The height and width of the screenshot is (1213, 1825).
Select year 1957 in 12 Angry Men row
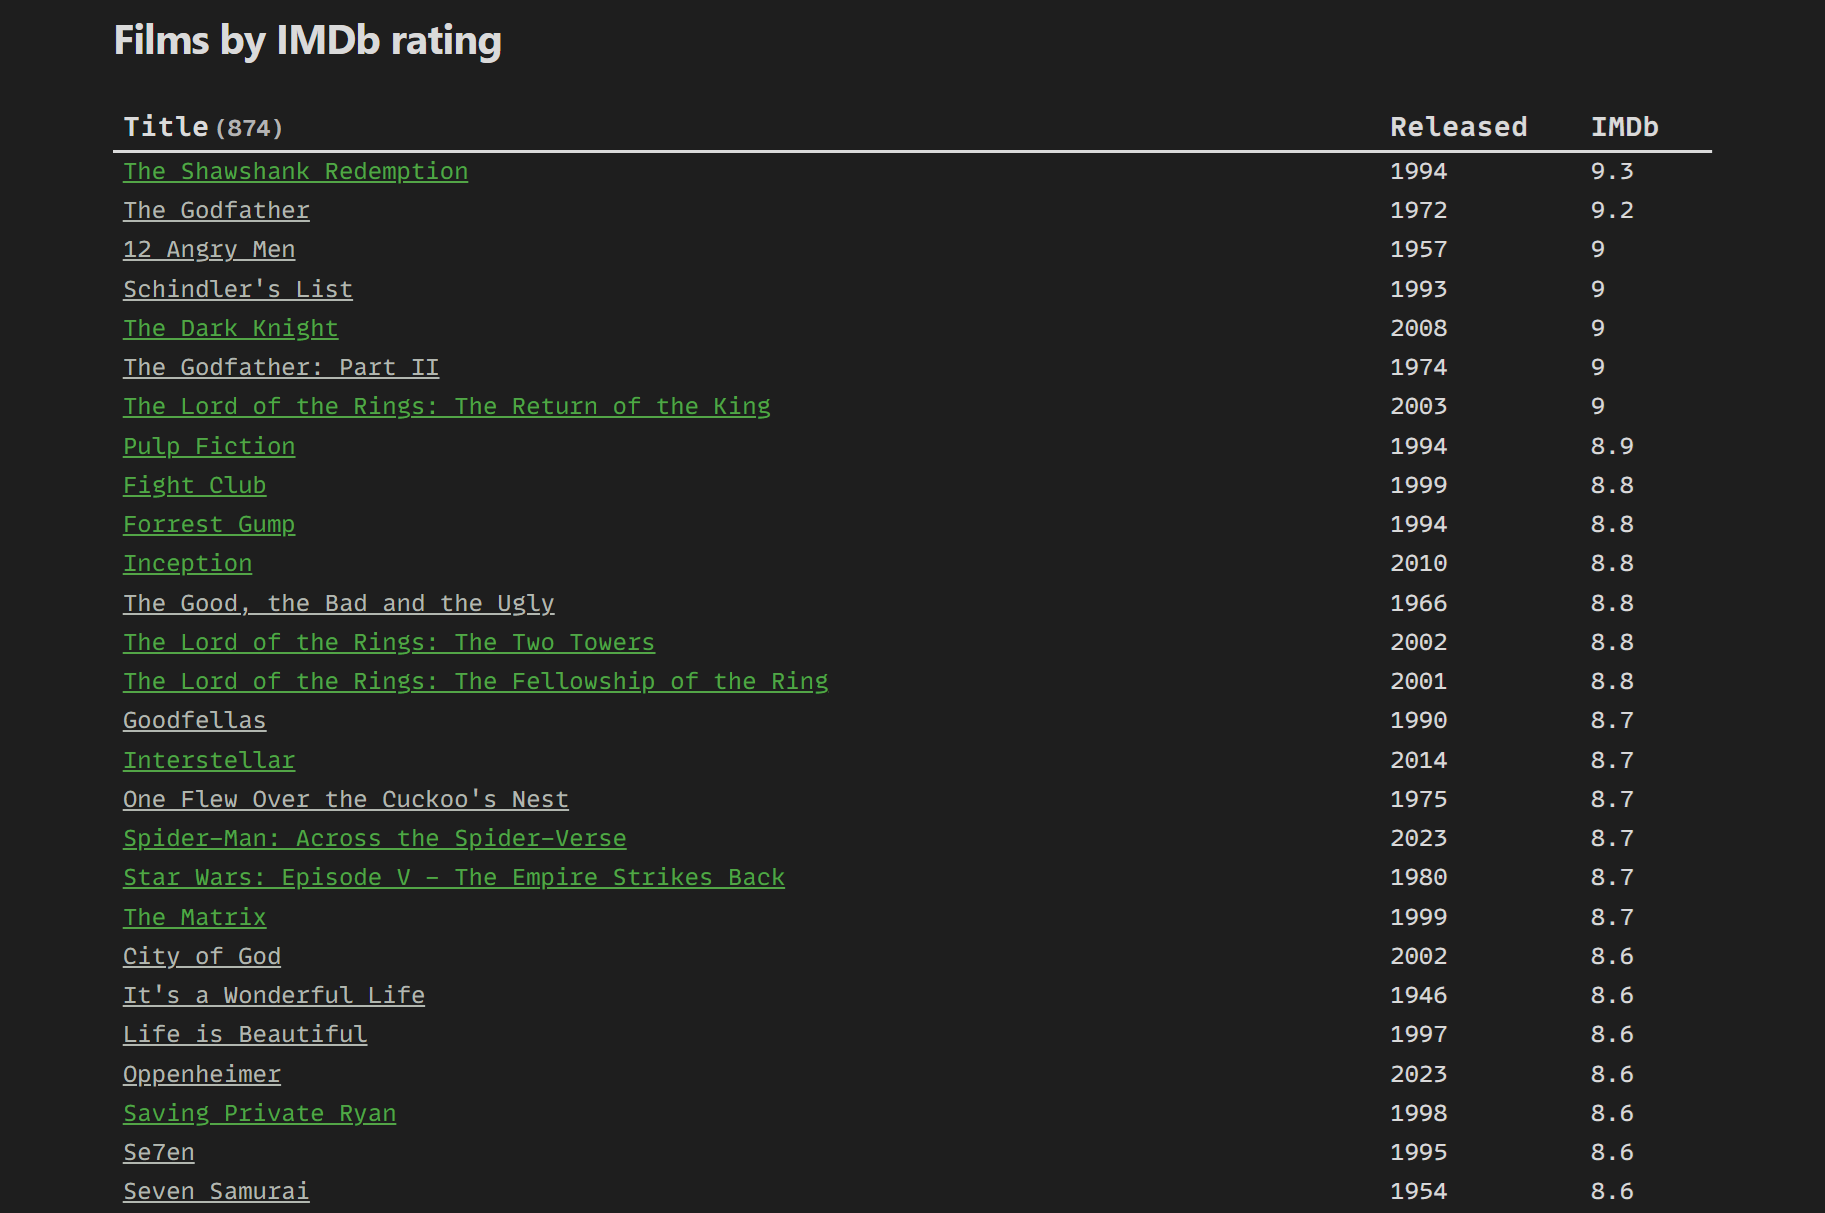pyautogui.click(x=1419, y=249)
